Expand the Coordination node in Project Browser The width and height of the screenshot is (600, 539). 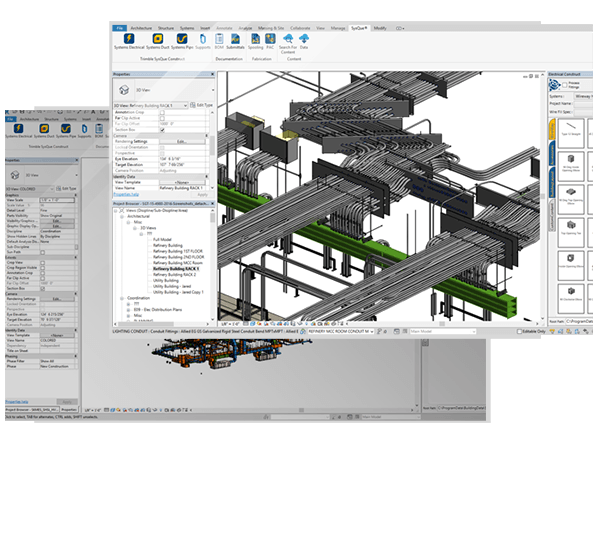click(122, 298)
